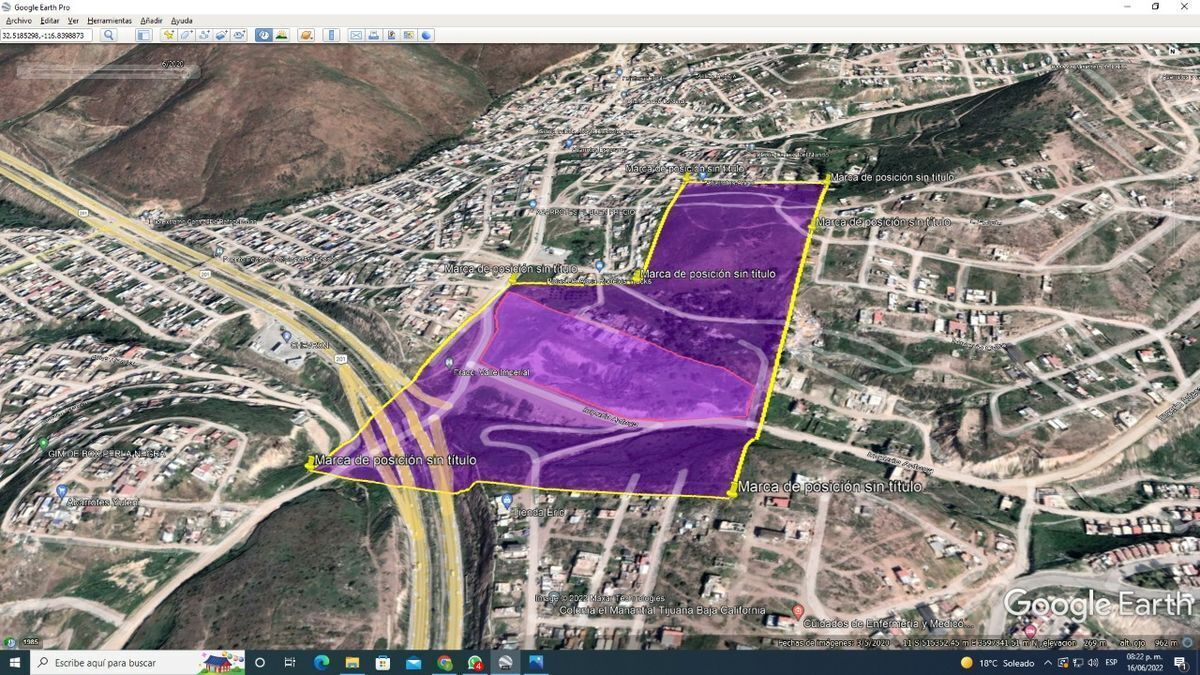Open the Herramientas menu

109,20
